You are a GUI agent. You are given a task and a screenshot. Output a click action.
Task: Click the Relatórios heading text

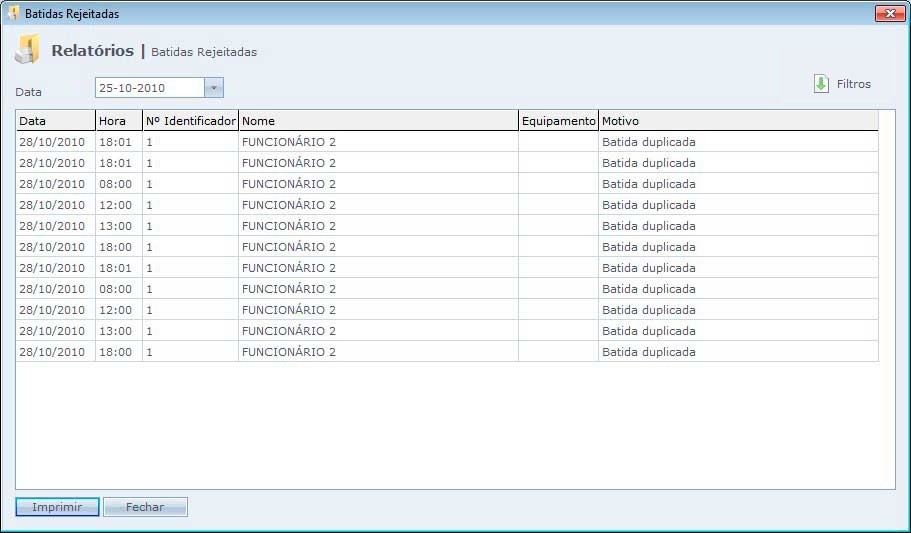click(92, 50)
